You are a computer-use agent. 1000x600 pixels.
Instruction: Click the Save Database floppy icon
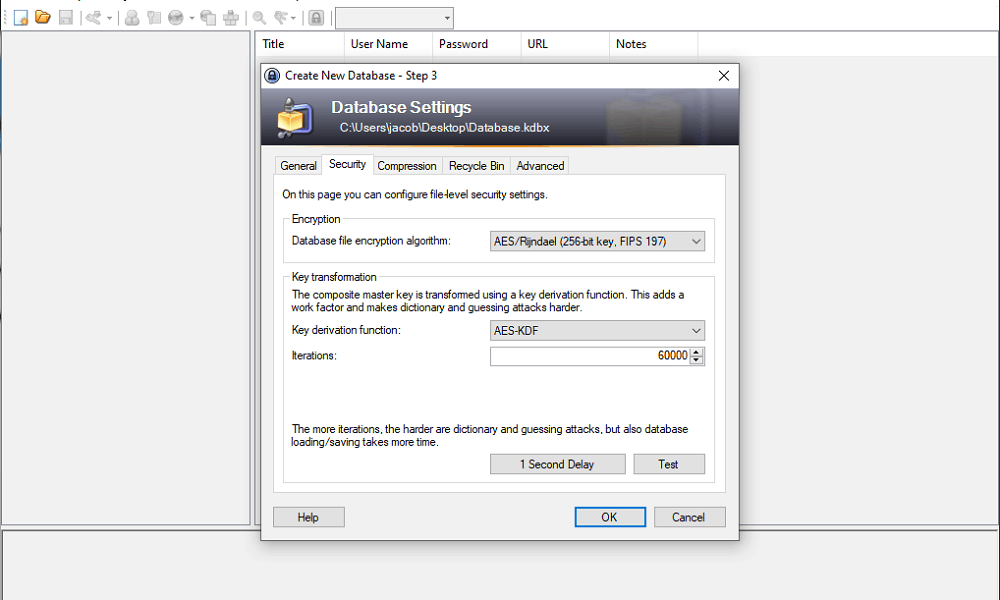click(x=66, y=17)
